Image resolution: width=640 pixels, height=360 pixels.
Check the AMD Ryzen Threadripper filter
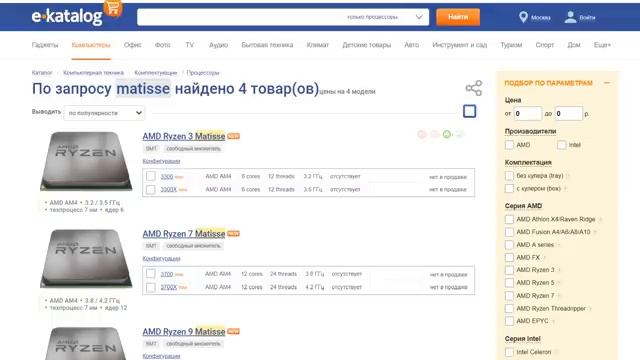click(509, 308)
